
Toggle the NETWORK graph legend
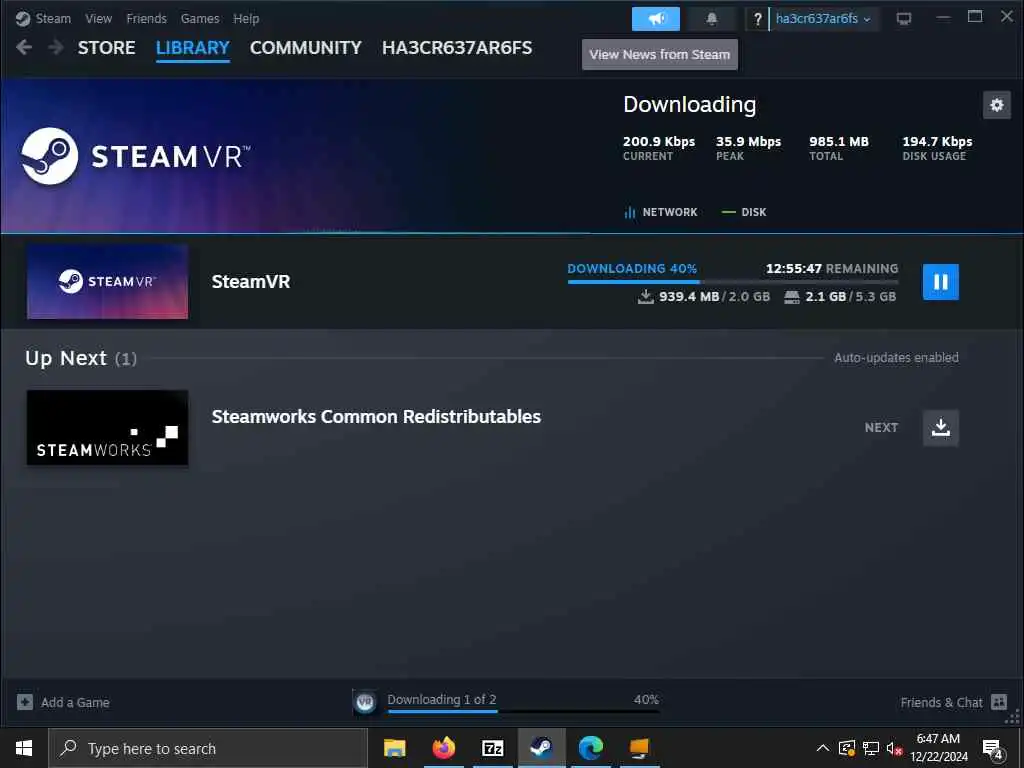[661, 212]
